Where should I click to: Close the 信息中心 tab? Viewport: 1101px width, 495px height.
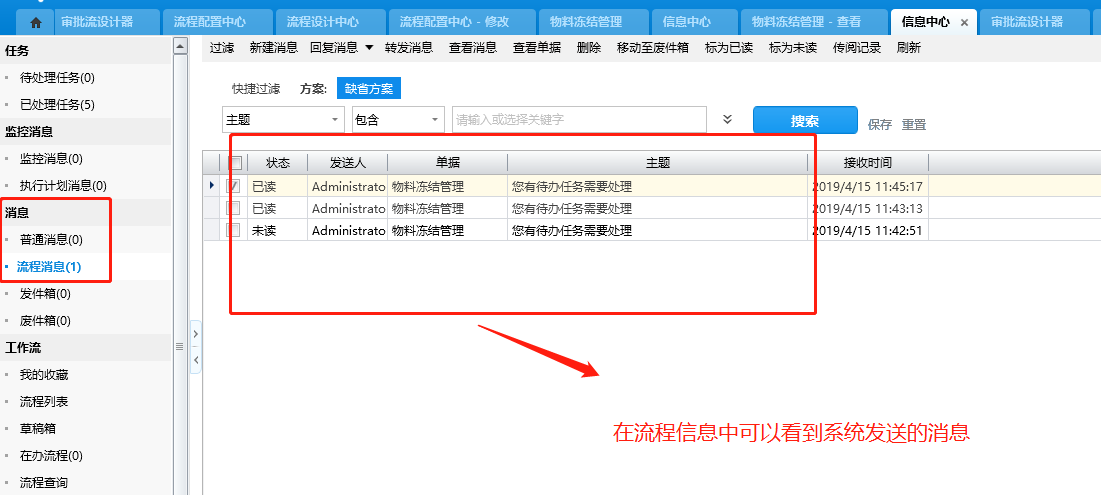(x=964, y=22)
